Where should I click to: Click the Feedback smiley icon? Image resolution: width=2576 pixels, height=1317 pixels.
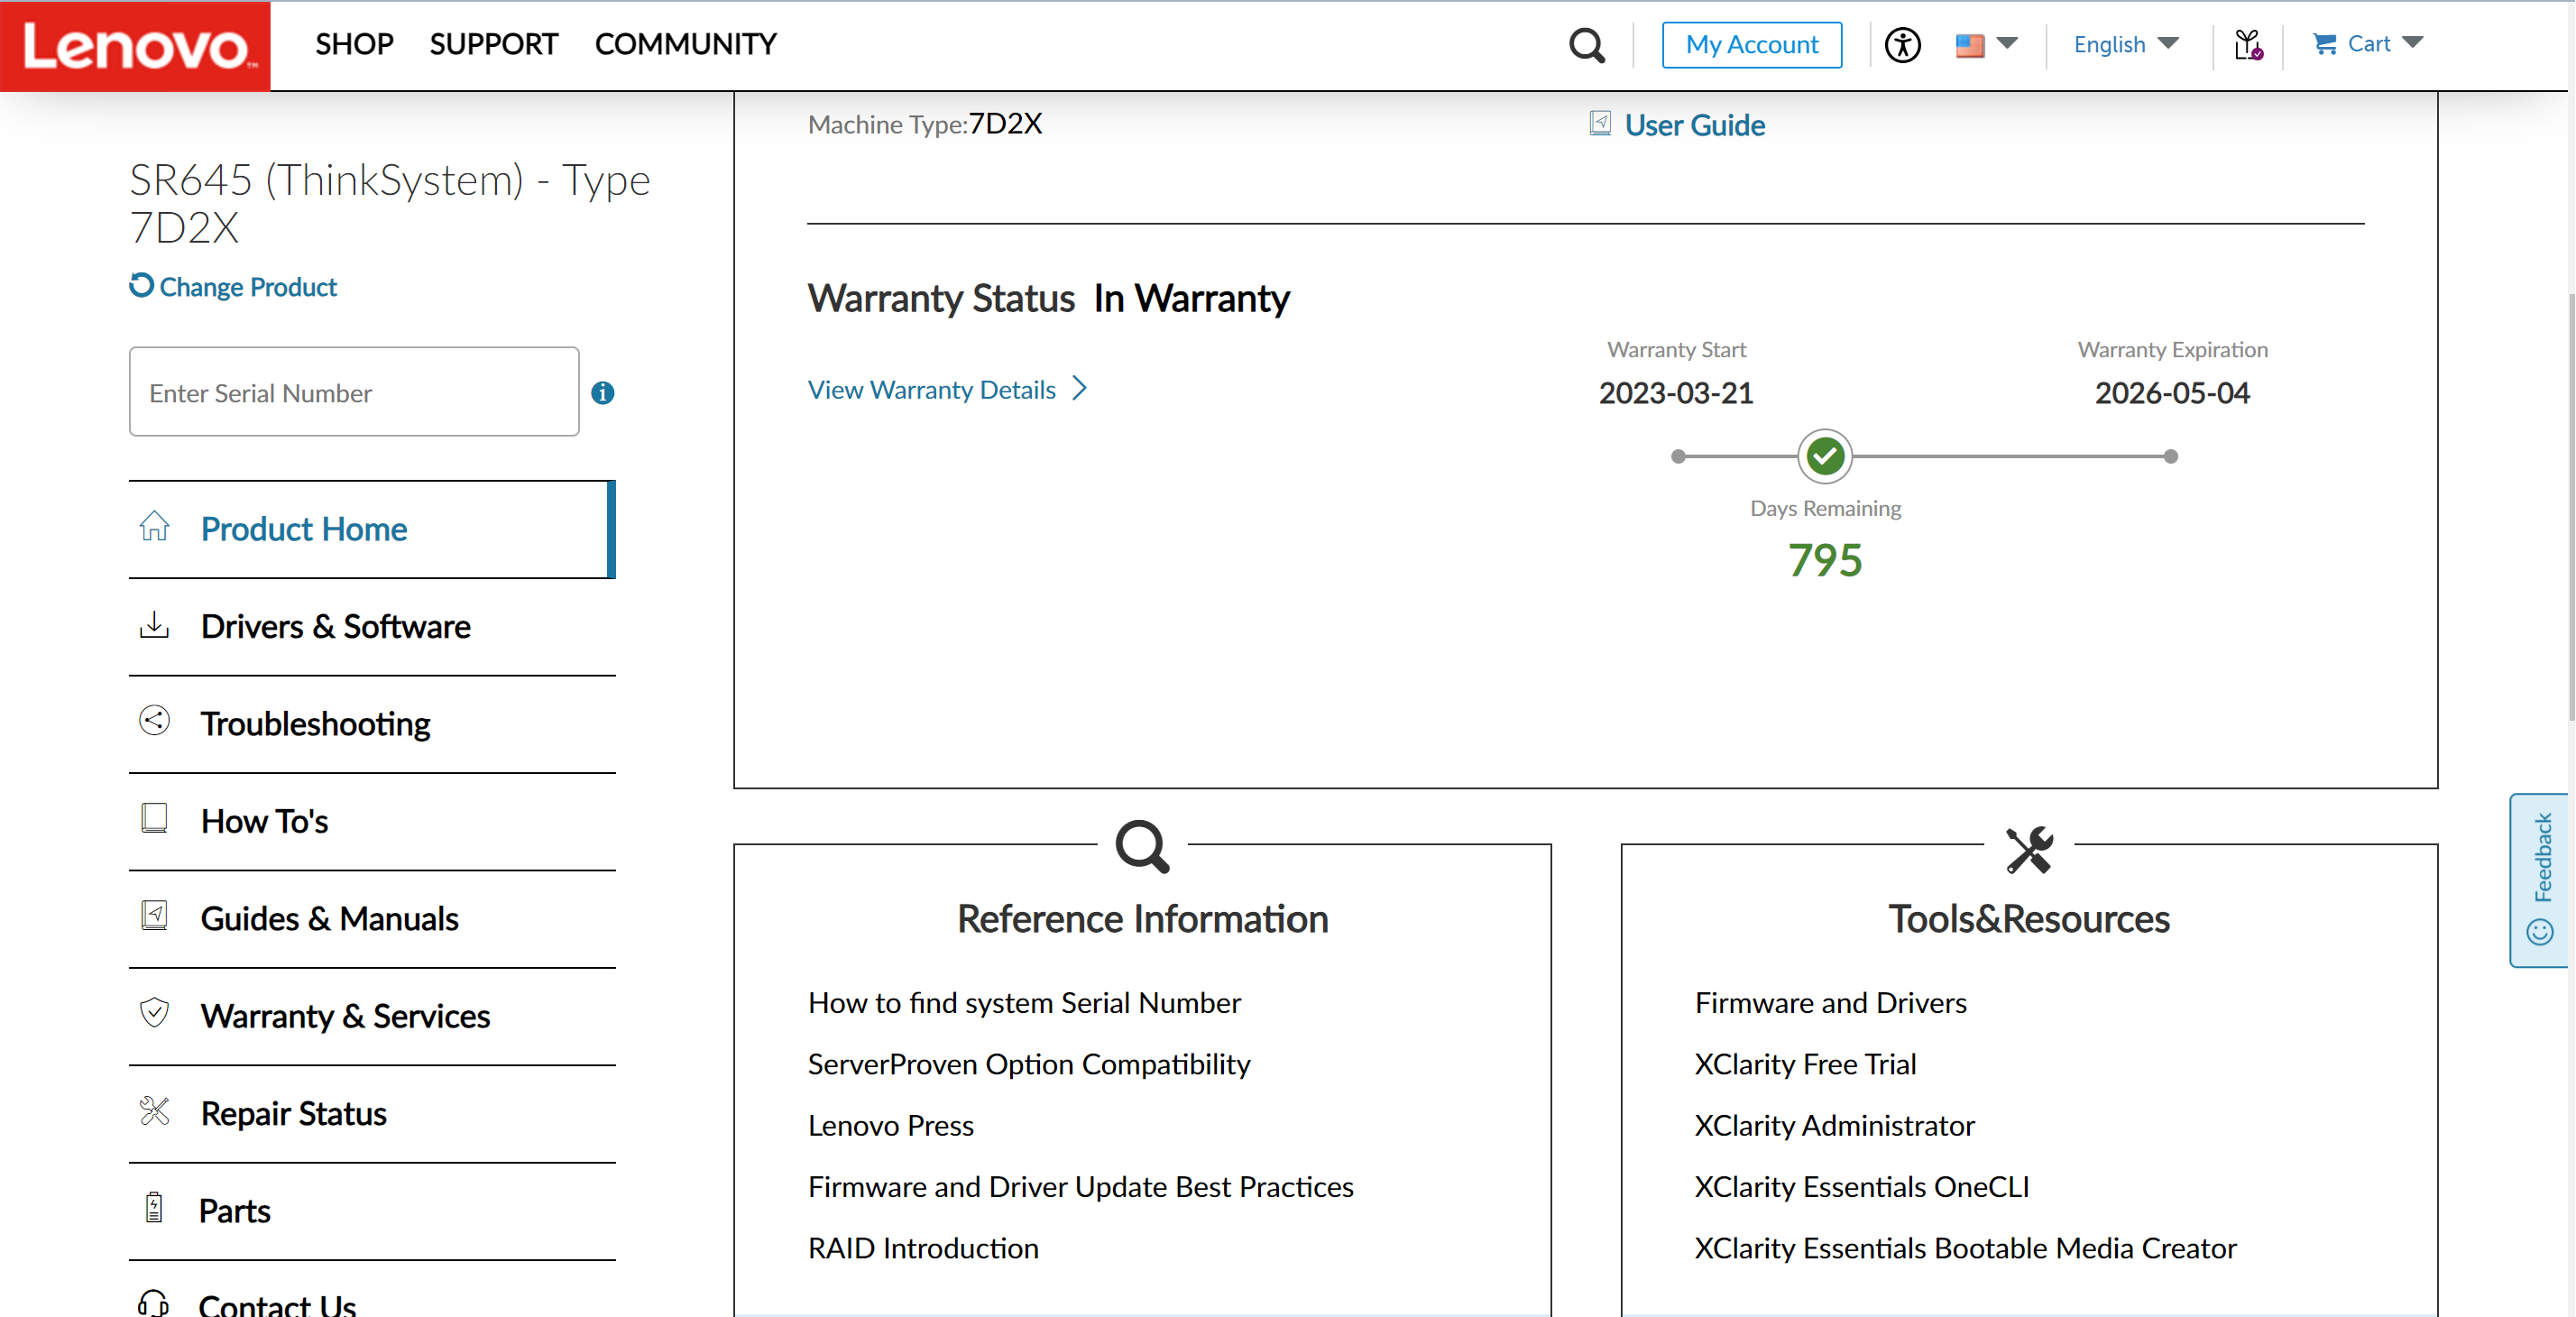[x=2540, y=932]
